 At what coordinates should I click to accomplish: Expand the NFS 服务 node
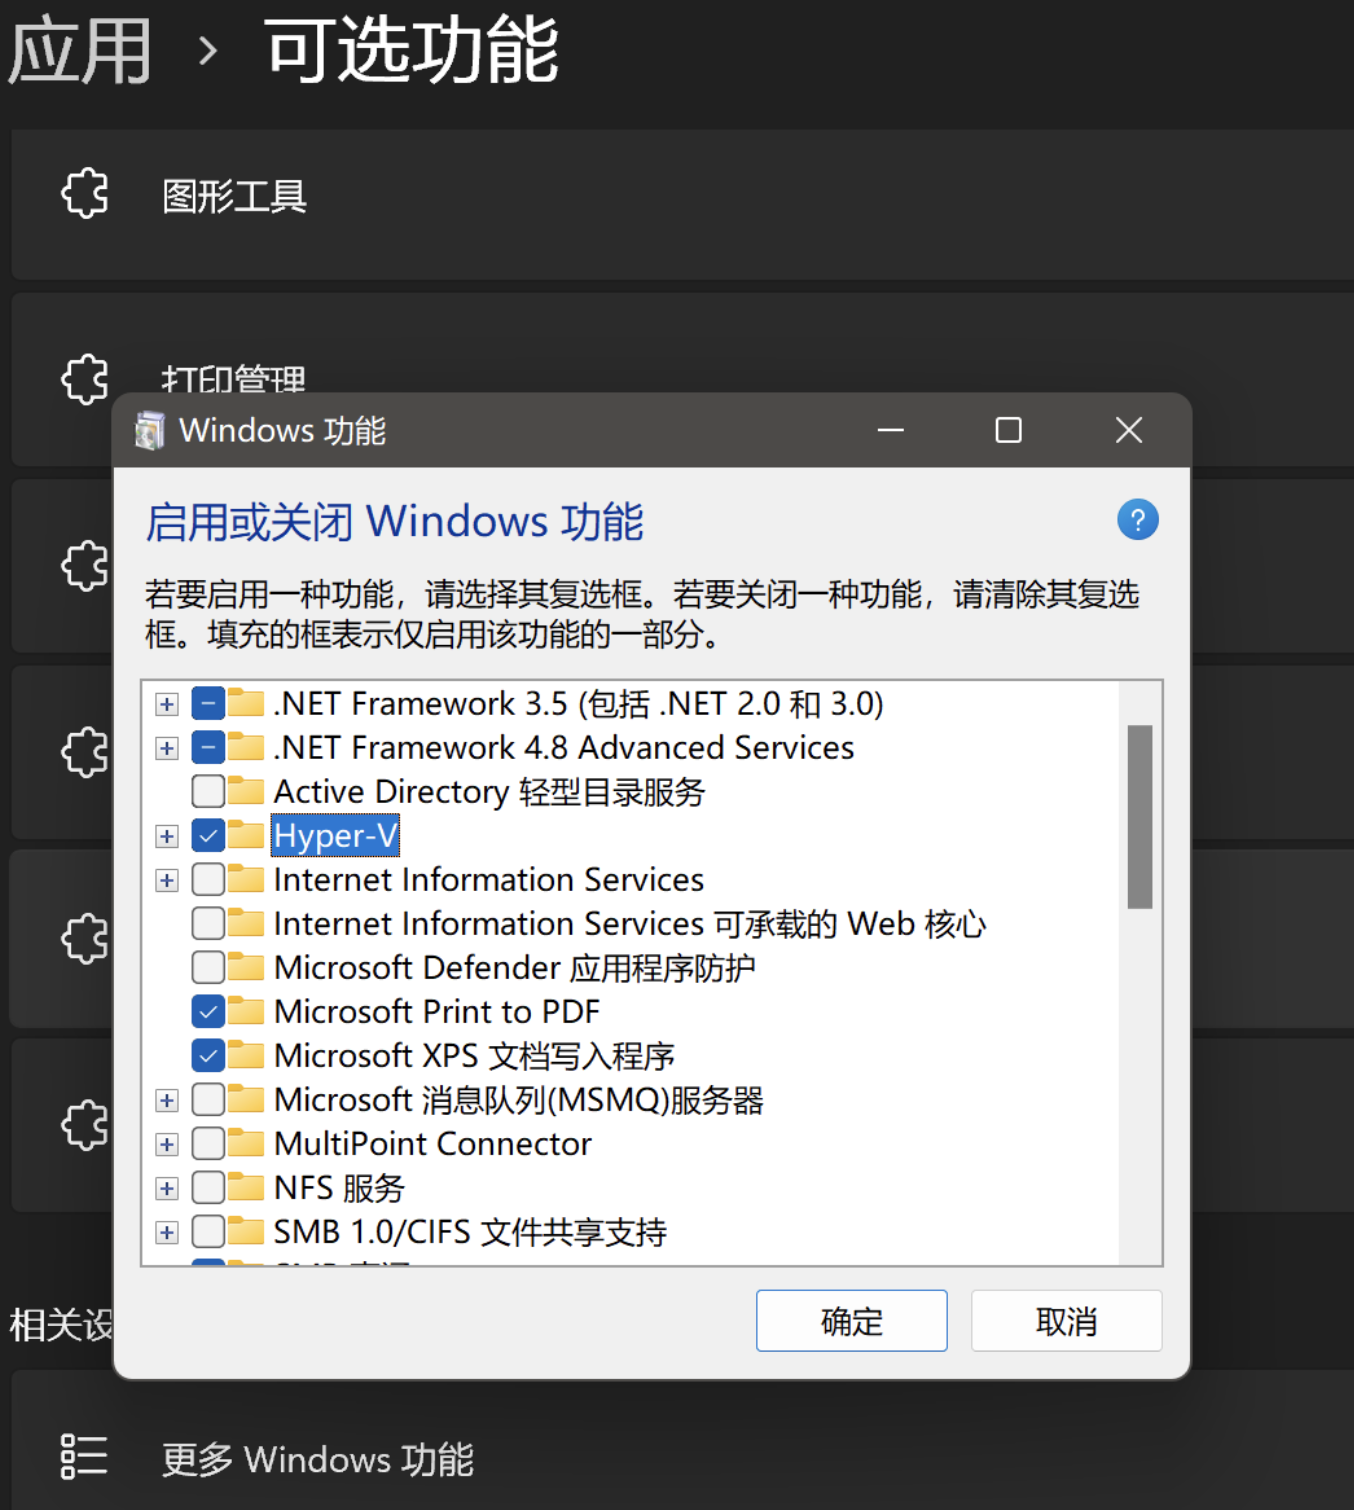coord(167,1188)
